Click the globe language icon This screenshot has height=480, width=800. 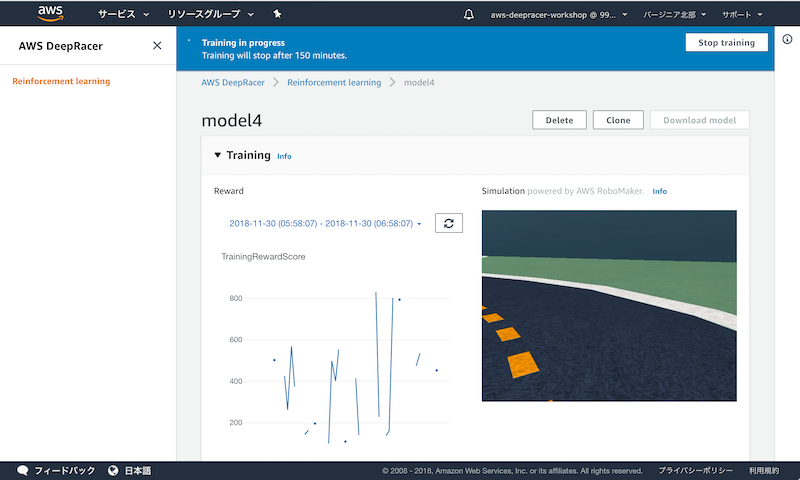click(113, 470)
